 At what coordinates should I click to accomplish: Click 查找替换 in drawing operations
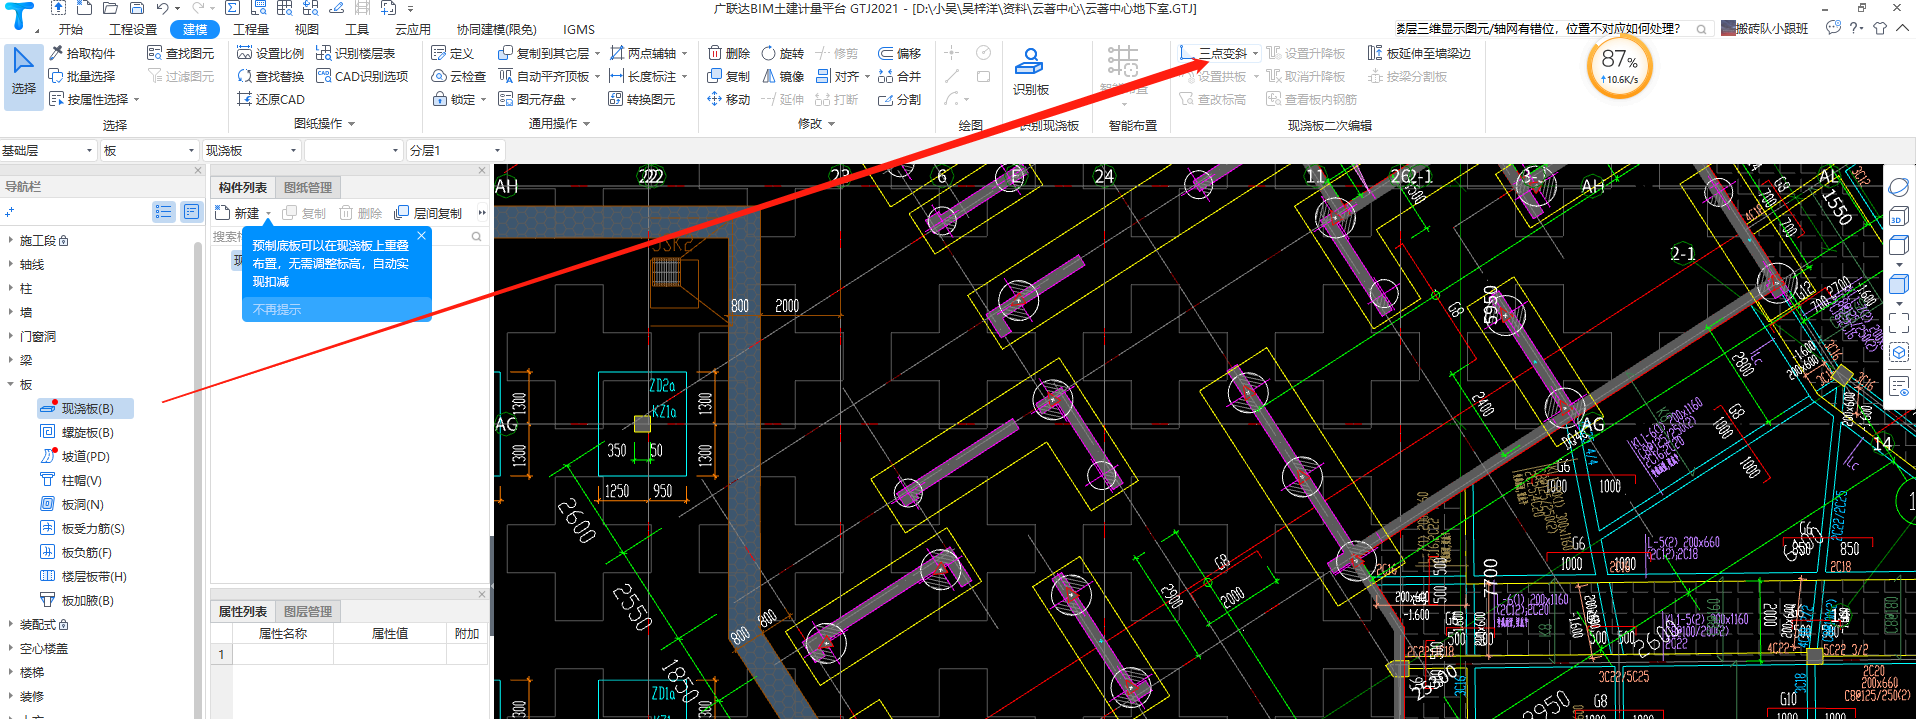point(270,76)
